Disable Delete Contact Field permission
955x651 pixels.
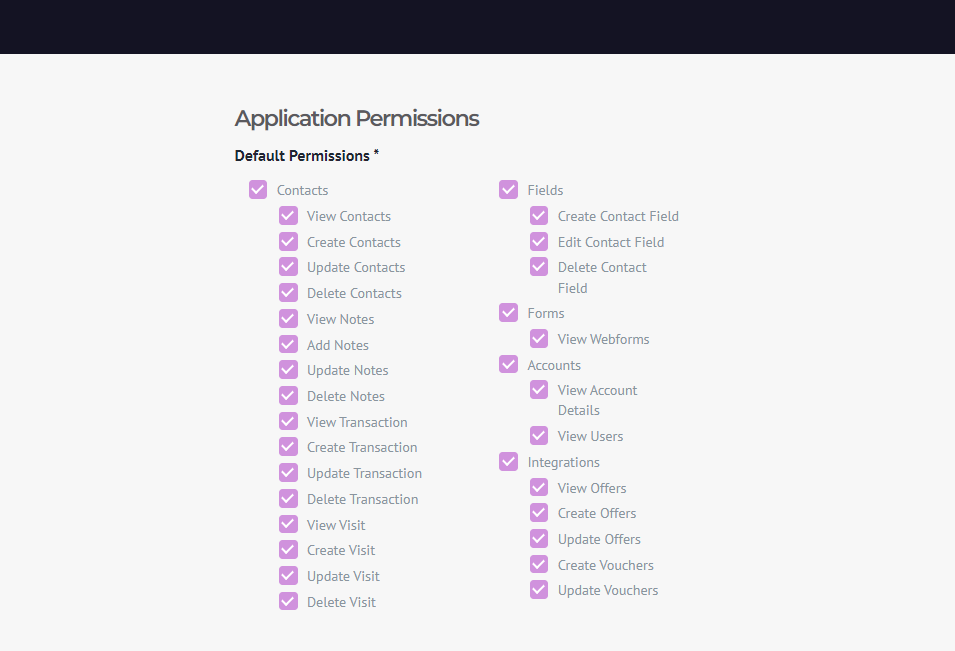pos(538,267)
